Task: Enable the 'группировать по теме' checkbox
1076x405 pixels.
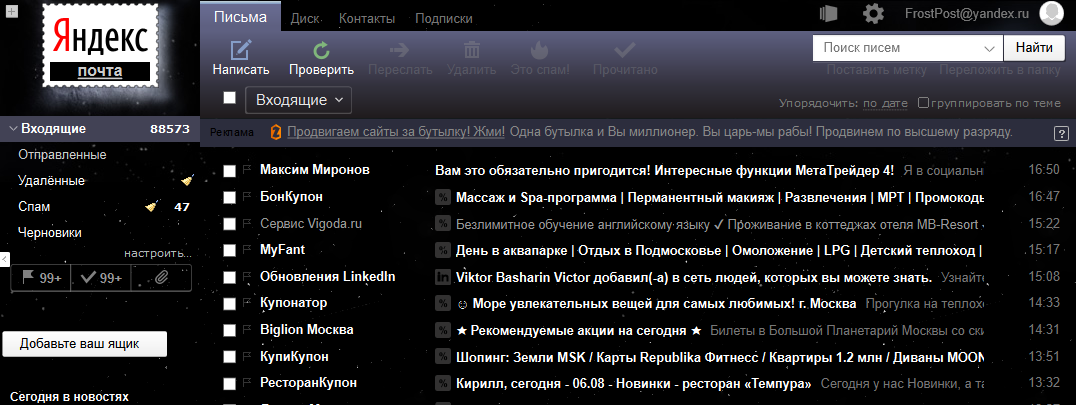Action: (x=924, y=103)
